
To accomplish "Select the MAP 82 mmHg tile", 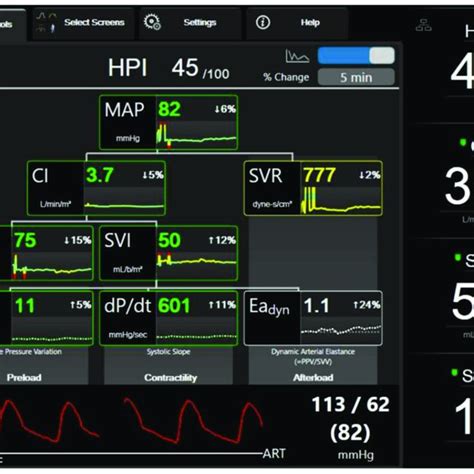I will pyautogui.click(x=168, y=122).
